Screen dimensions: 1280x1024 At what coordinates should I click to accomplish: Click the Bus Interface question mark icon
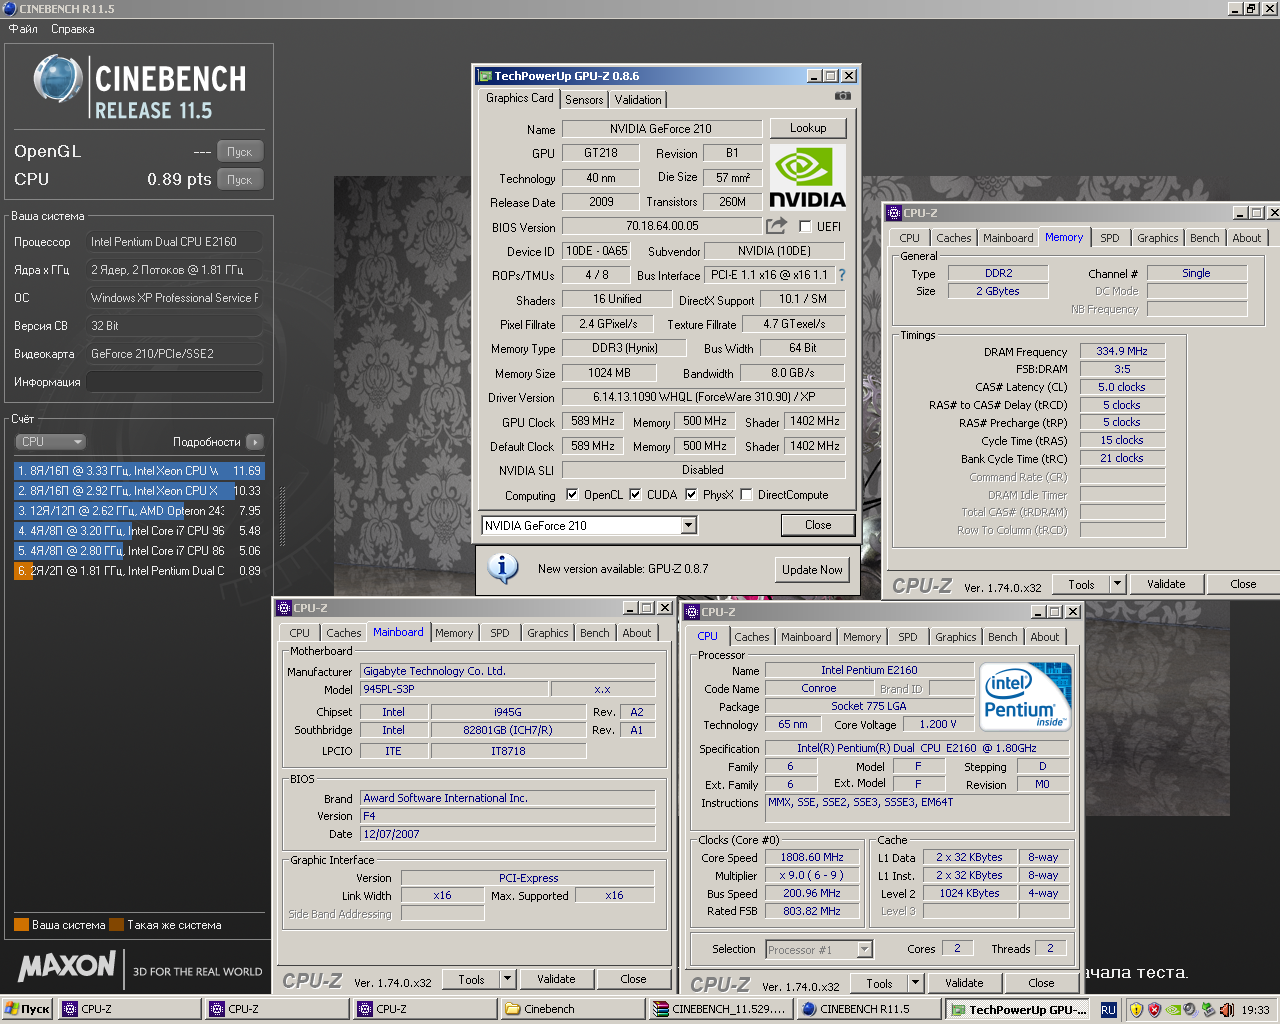[x=842, y=275]
